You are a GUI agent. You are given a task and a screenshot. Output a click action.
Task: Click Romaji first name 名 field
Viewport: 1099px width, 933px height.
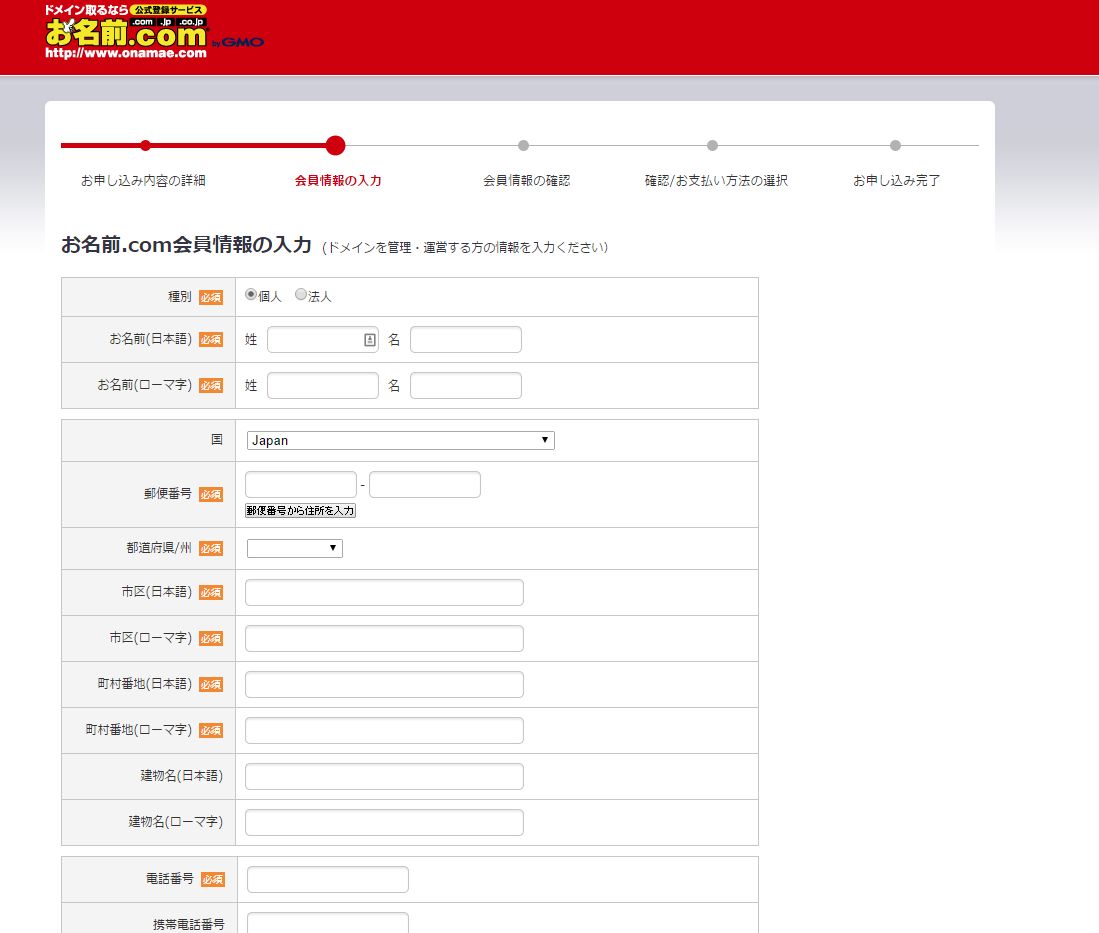tap(465, 386)
